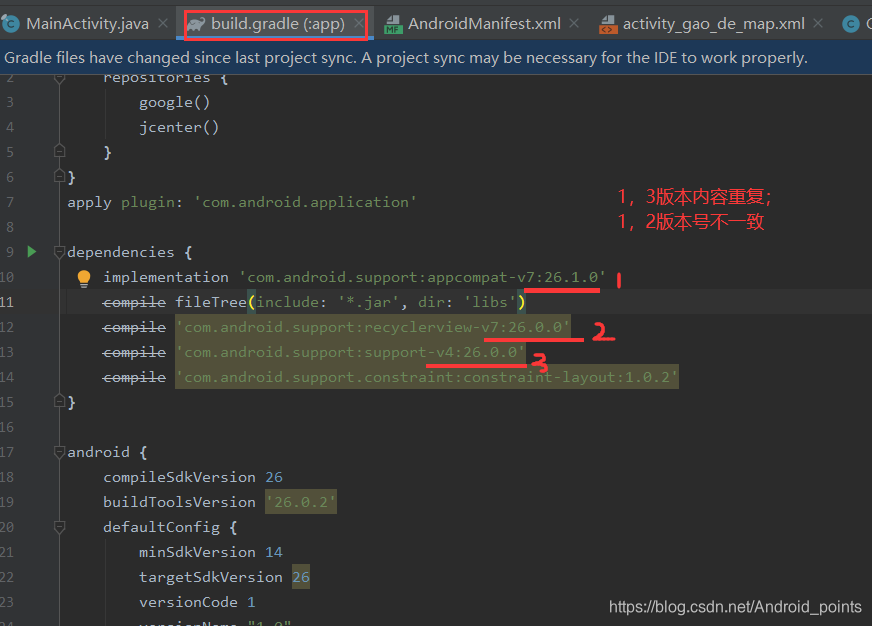Viewport: 872px width, 626px height.
Task: Click the MainActivity.java class icon
Action: [x=10, y=24]
